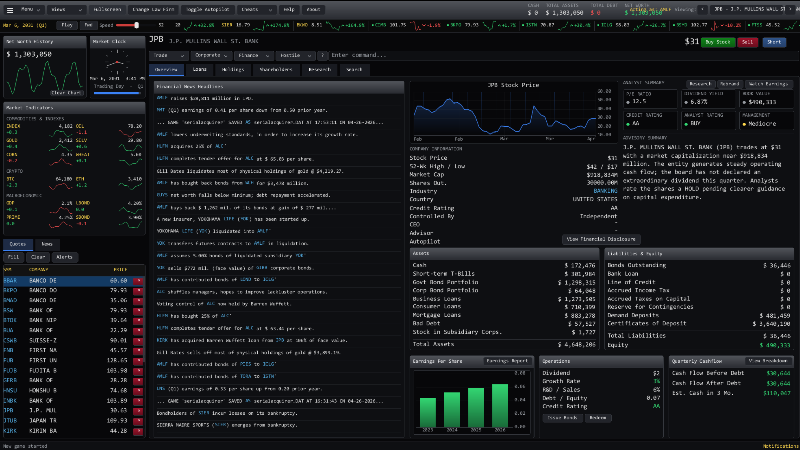Remove BBAR quote with red icon

138,281
